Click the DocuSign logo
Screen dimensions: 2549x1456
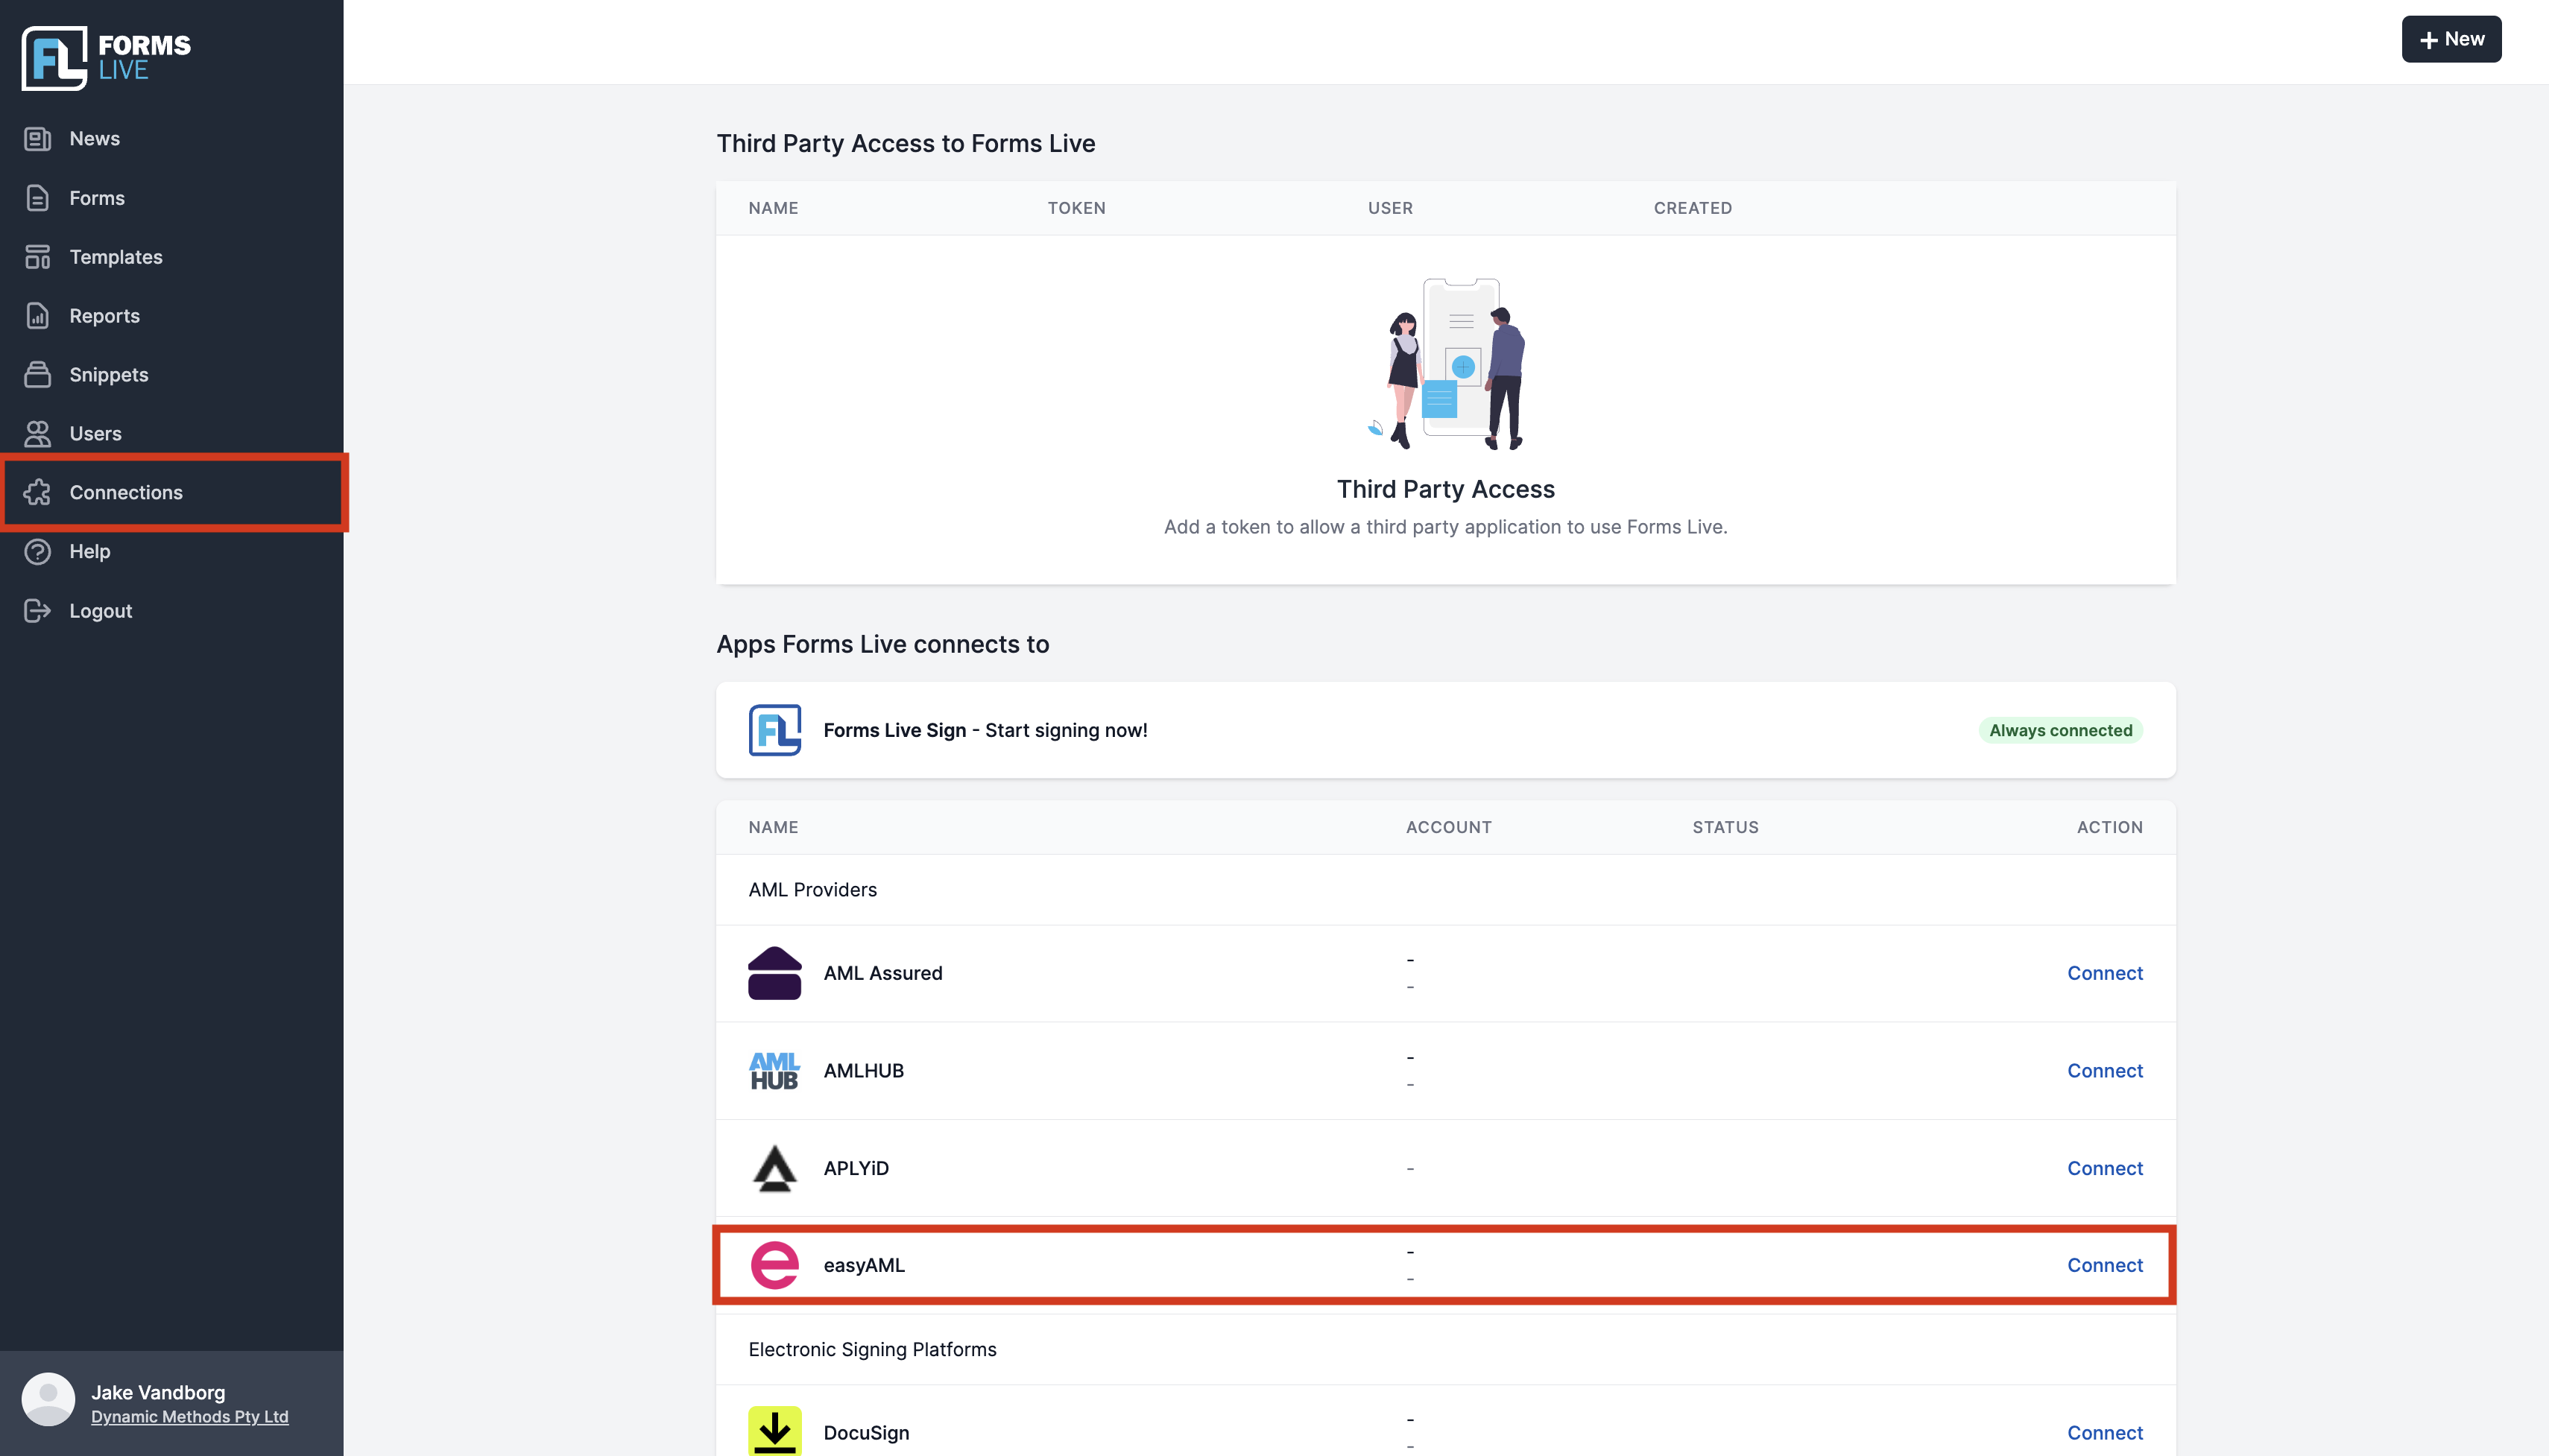tap(775, 1431)
